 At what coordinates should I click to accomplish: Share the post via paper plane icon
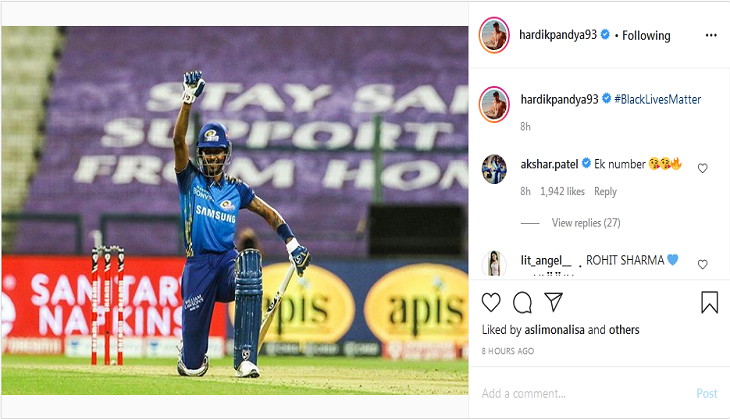tap(554, 302)
